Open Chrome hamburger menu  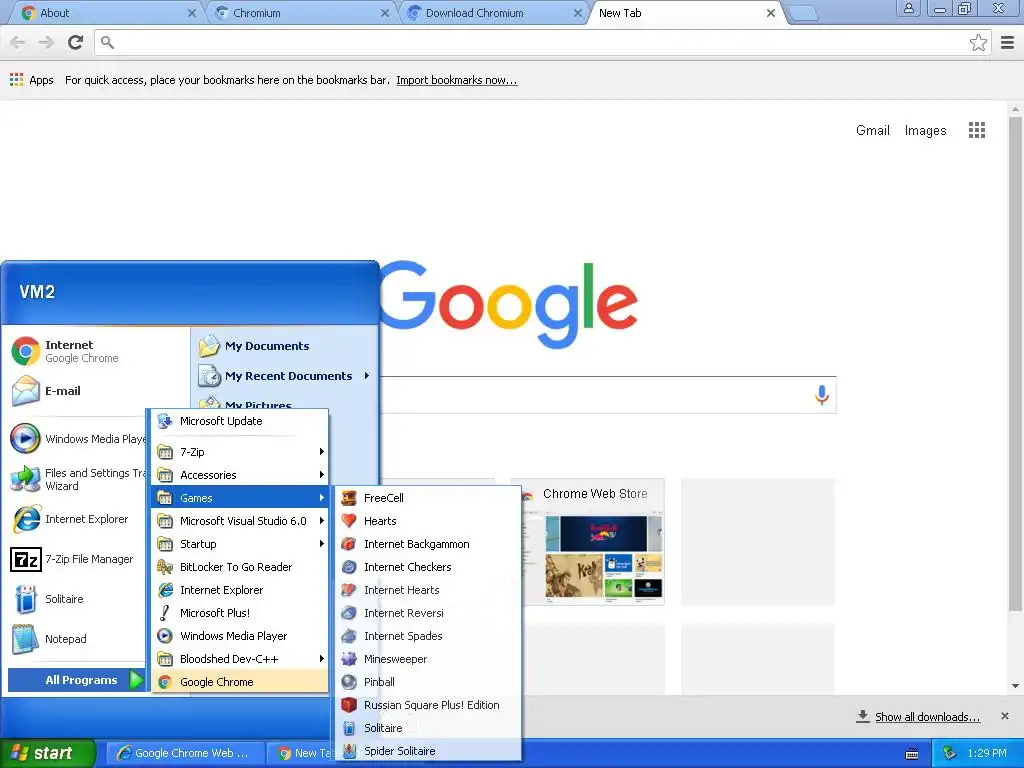coord(1008,42)
